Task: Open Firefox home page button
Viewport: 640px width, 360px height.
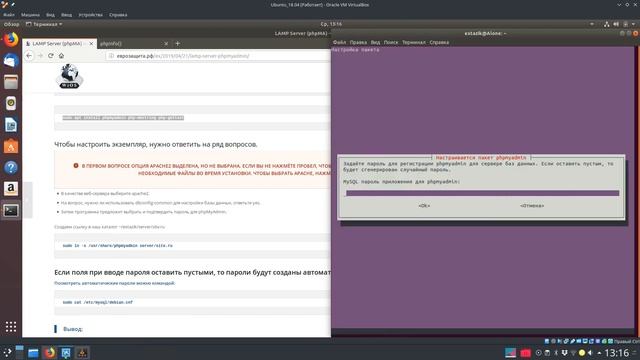Action: point(61,56)
